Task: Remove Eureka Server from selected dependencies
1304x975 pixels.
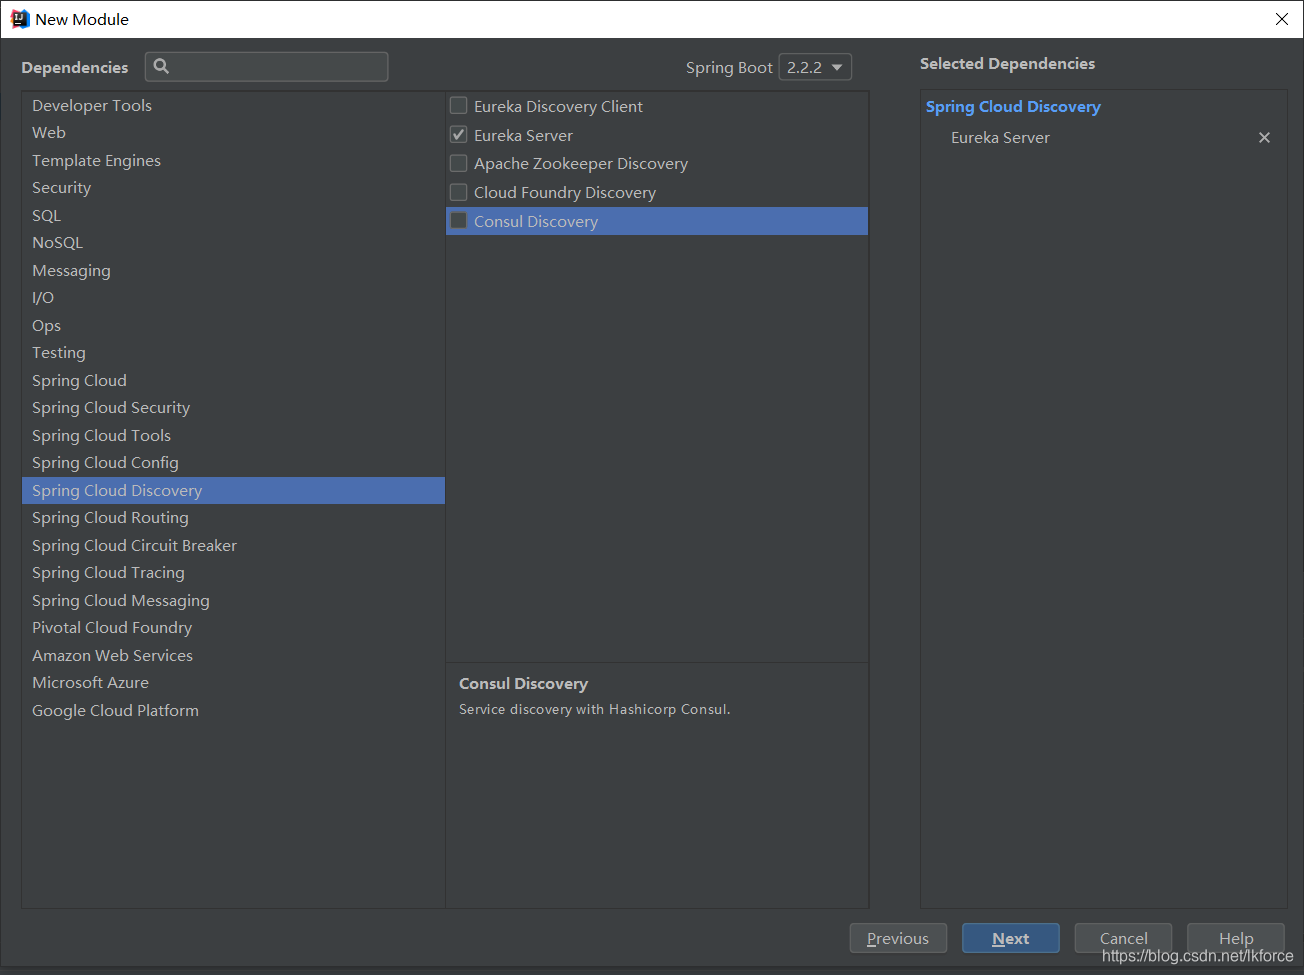Action: 1264,138
